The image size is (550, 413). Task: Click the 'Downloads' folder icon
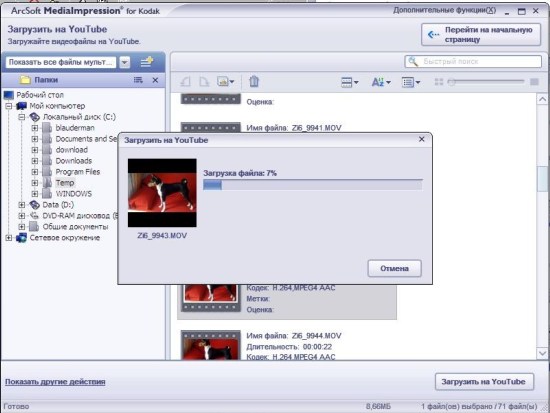pos(47,161)
